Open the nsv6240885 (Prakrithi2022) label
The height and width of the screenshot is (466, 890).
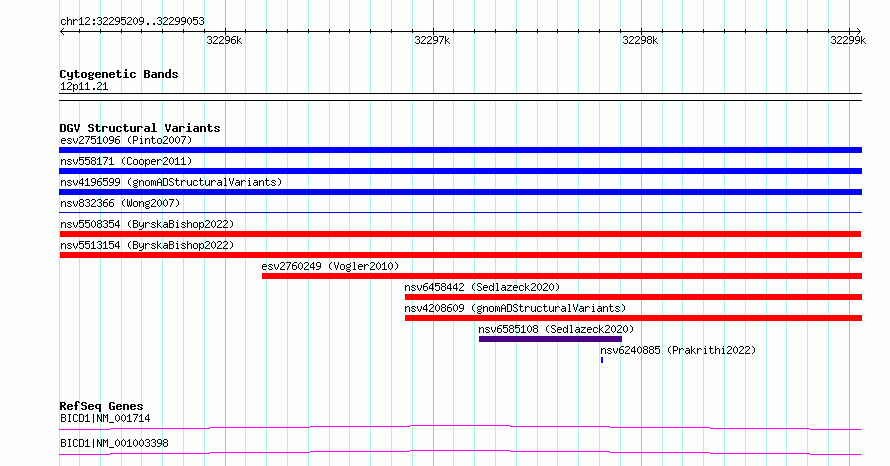678,350
